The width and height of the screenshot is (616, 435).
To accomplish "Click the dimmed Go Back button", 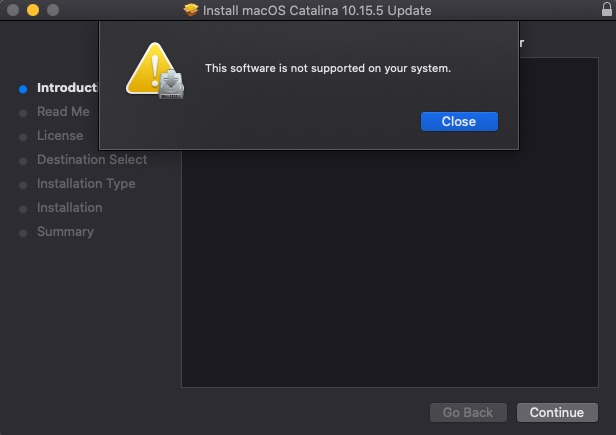I will pyautogui.click(x=468, y=412).
